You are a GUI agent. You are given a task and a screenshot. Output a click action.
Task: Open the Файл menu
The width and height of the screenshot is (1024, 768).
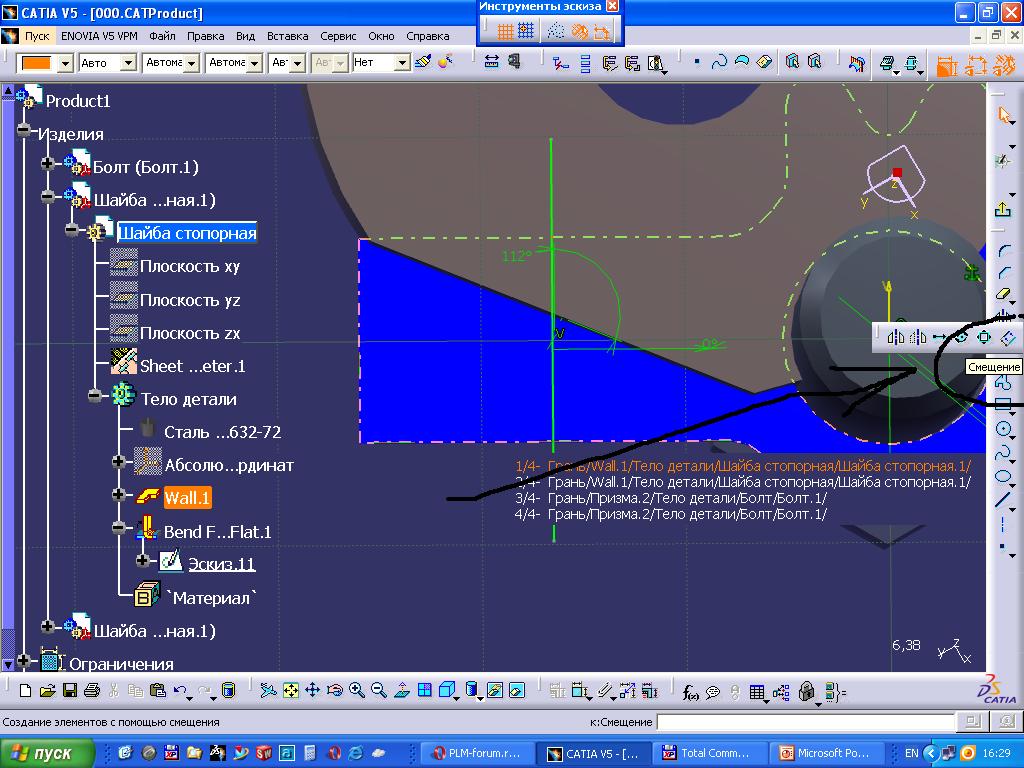click(x=162, y=36)
